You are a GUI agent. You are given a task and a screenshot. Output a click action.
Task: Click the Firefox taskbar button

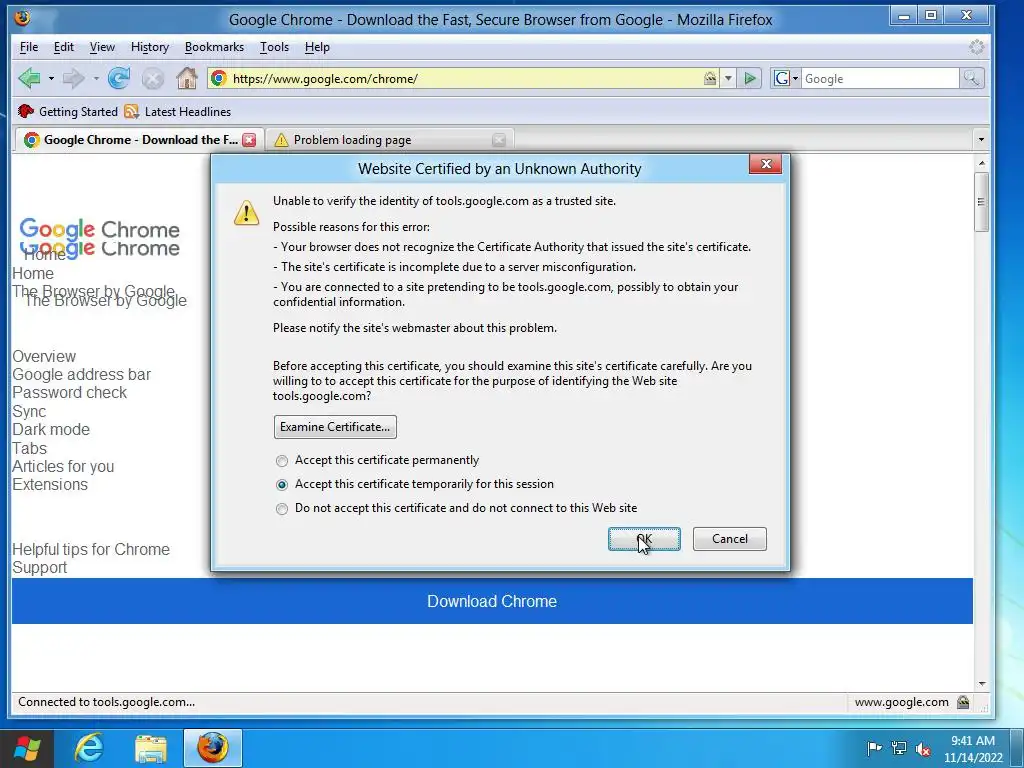(213, 748)
